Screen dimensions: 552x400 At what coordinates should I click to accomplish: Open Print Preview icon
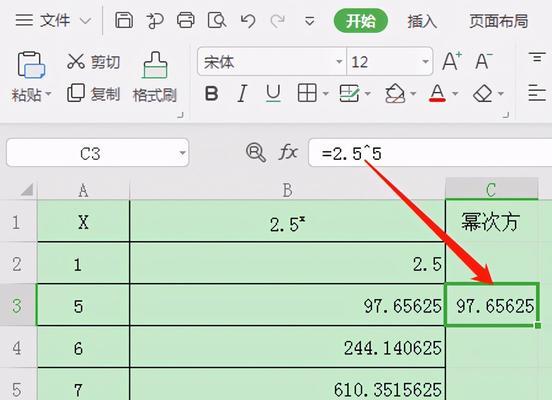tap(217, 20)
